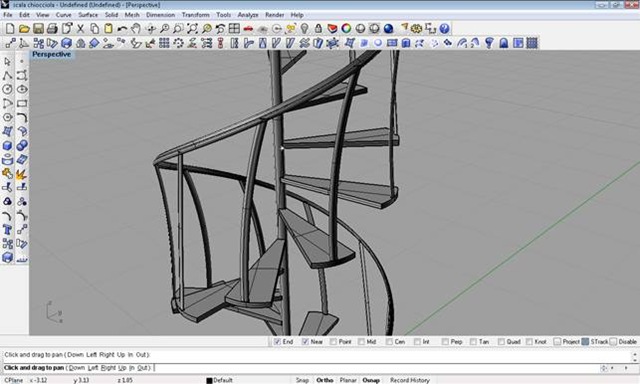Click the Save file icon in toolbar
The image size is (640, 384).
38,29
